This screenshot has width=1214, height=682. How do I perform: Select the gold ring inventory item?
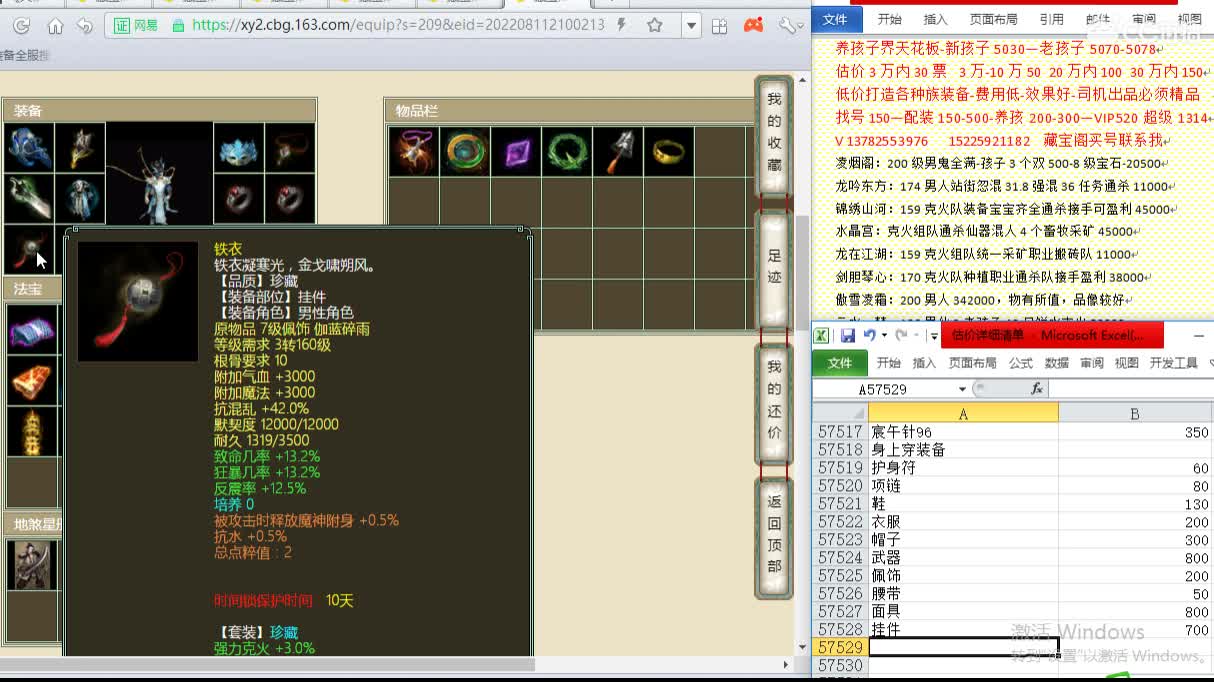[669, 151]
